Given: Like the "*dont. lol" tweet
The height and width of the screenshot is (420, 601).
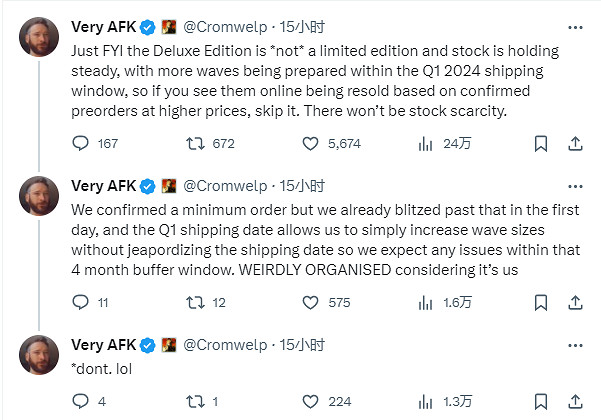Looking at the screenshot, I should (310, 401).
